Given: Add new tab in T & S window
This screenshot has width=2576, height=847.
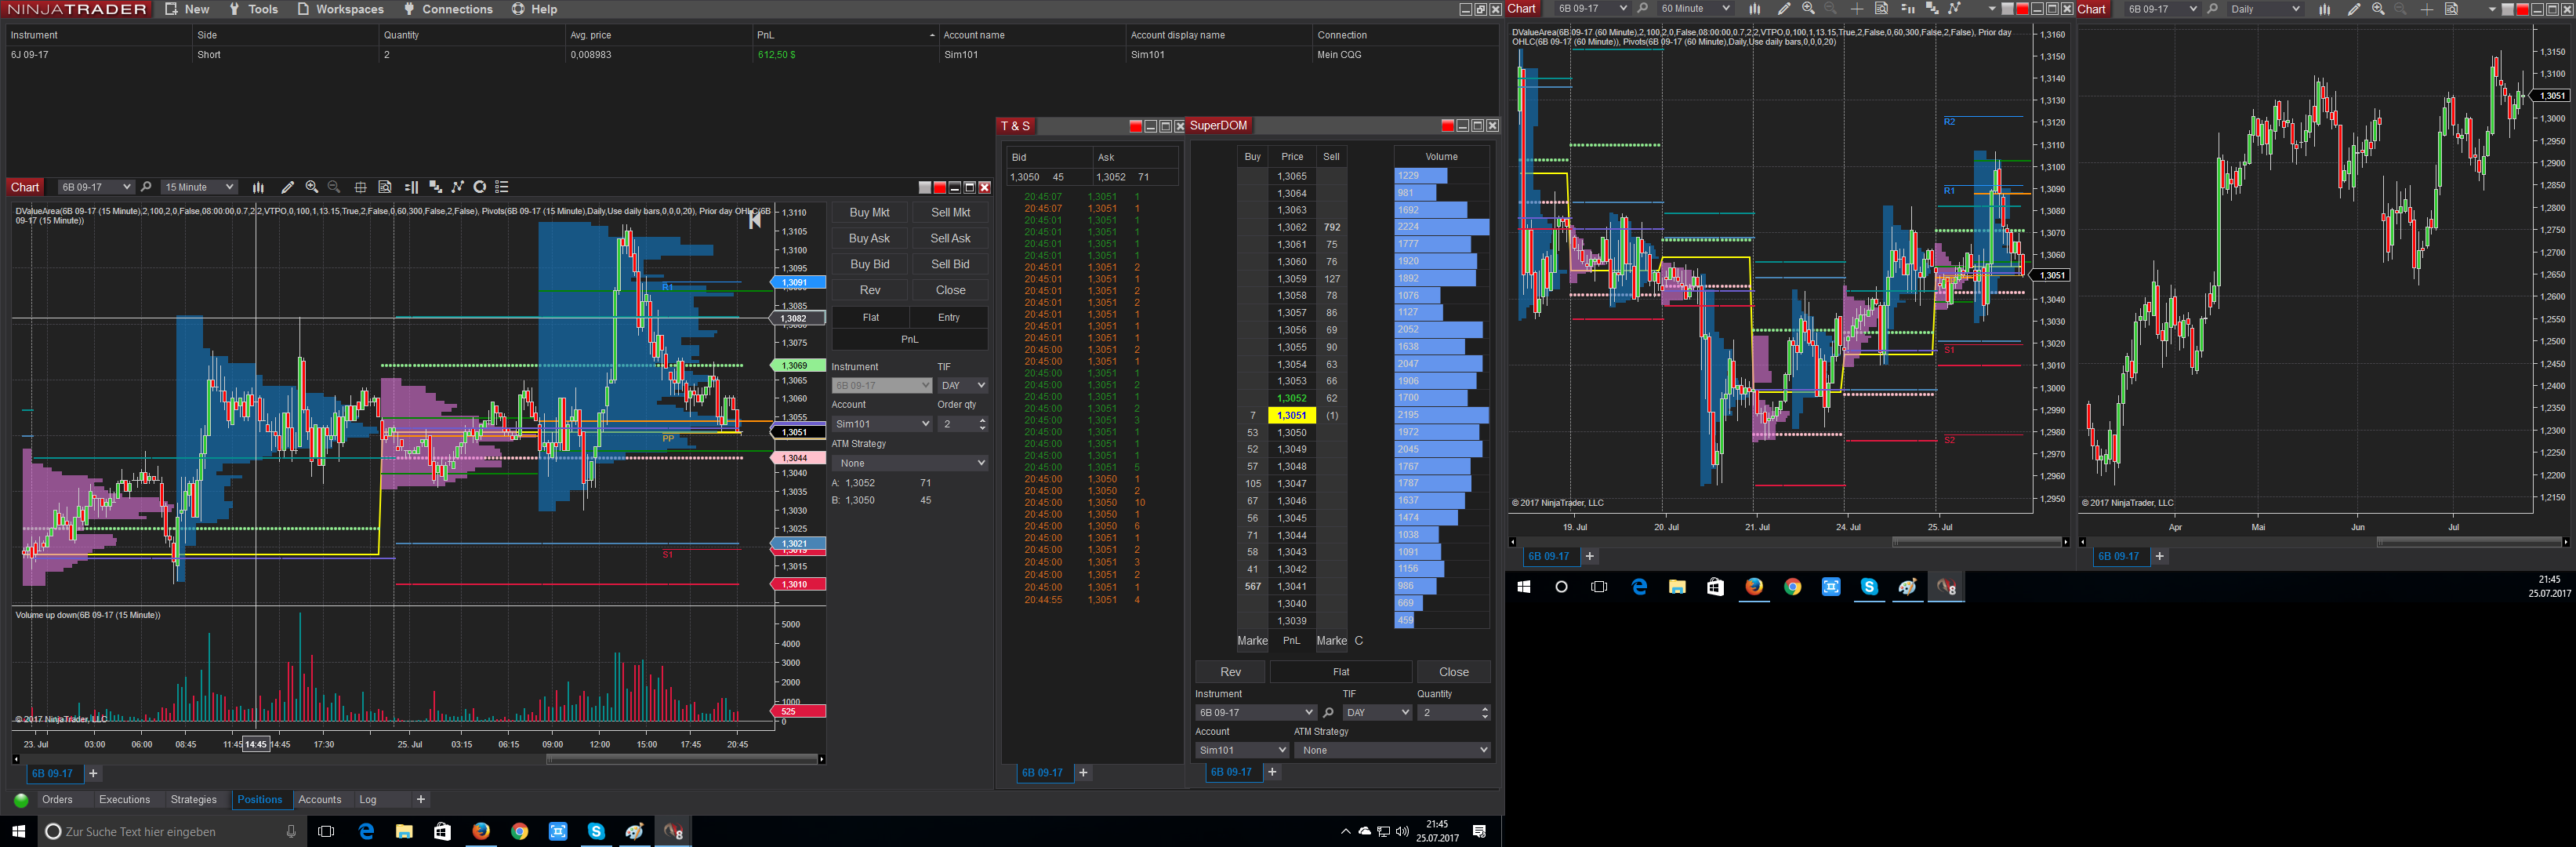Looking at the screenshot, I should pyautogui.click(x=1083, y=773).
